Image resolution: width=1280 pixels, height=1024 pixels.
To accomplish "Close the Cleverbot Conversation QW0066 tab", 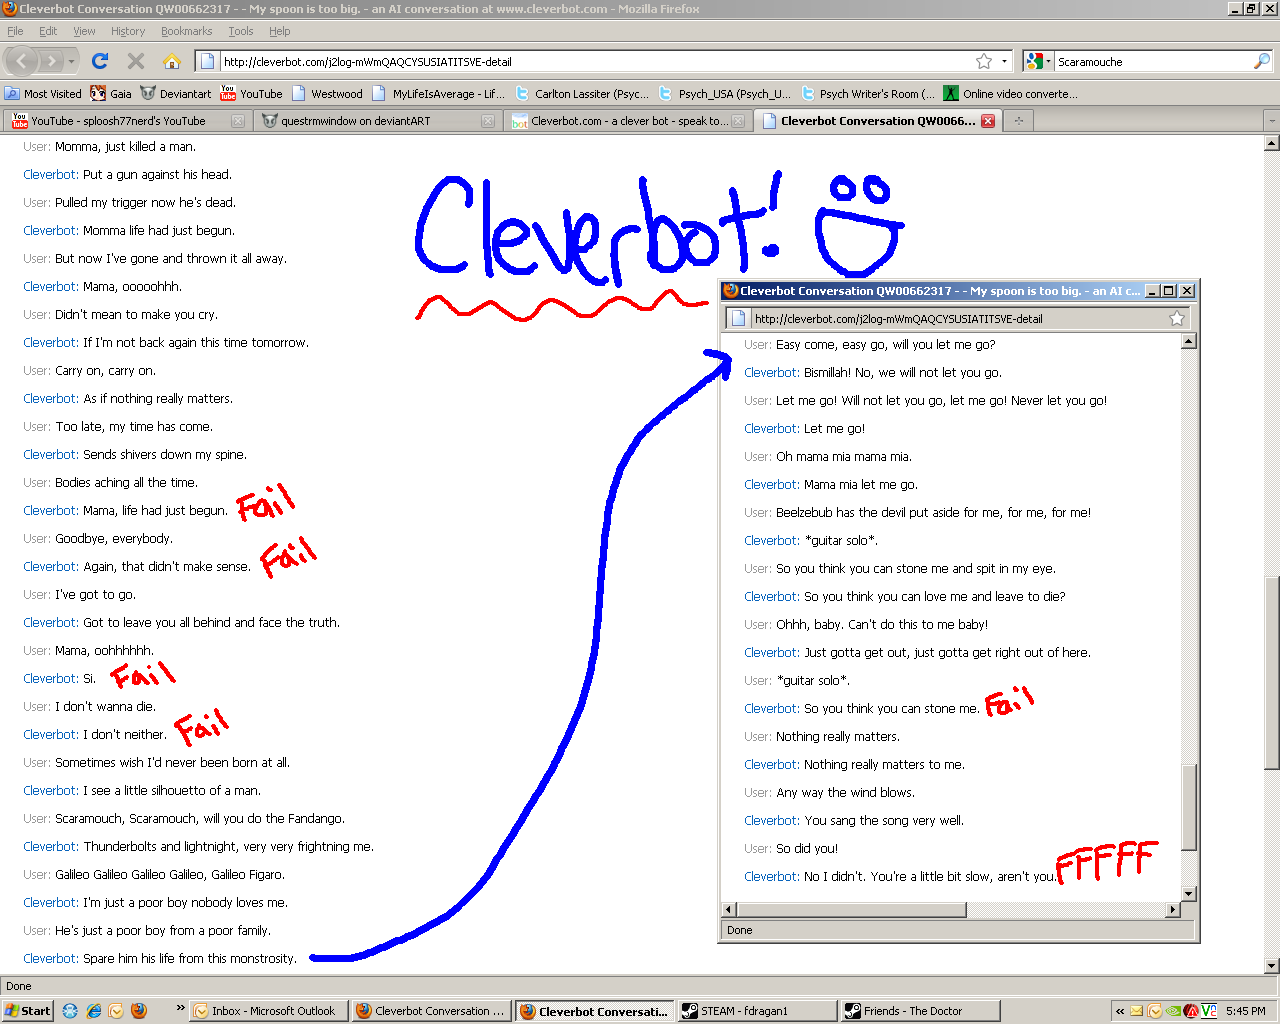I will coord(988,121).
